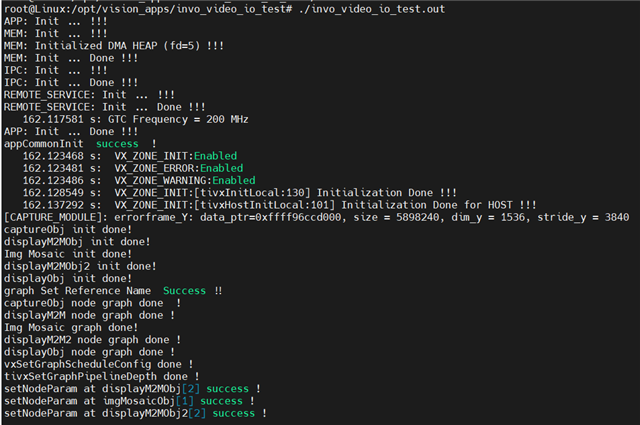Click the displayM2MObj2 init done! line
The width and height of the screenshot is (640, 425).
tap(79, 266)
